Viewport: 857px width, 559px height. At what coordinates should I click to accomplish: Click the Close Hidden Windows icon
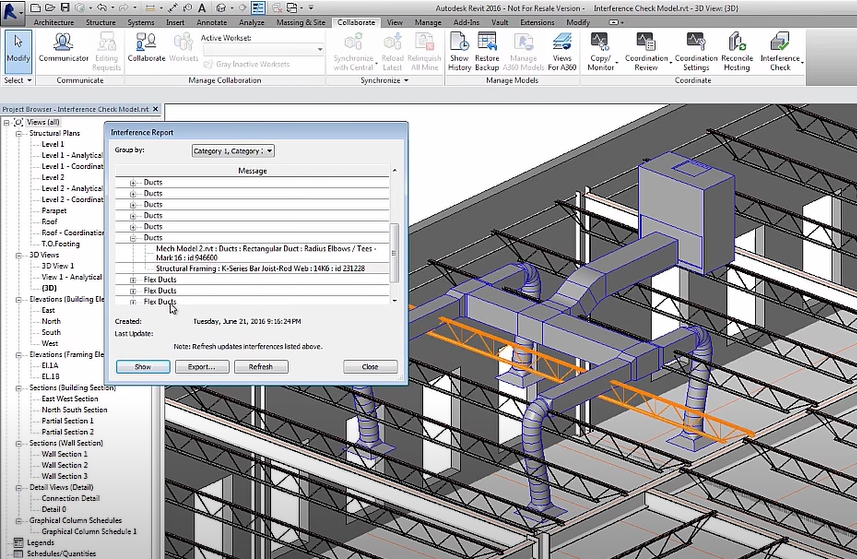tap(277, 8)
